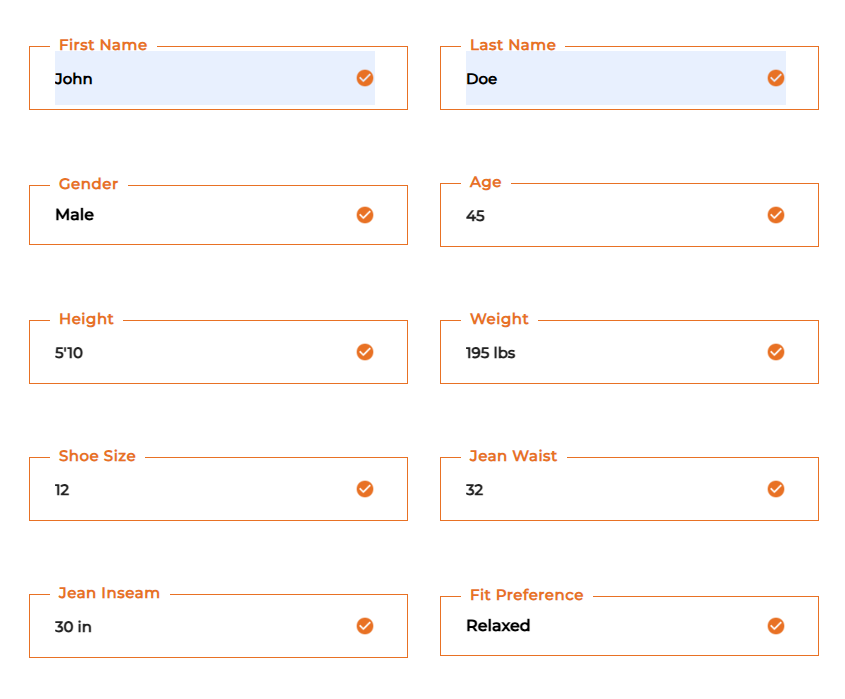Screen dimensions: 845x699
Task: Click the Jean Inseam checkmark icon
Action: (x=365, y=626)
